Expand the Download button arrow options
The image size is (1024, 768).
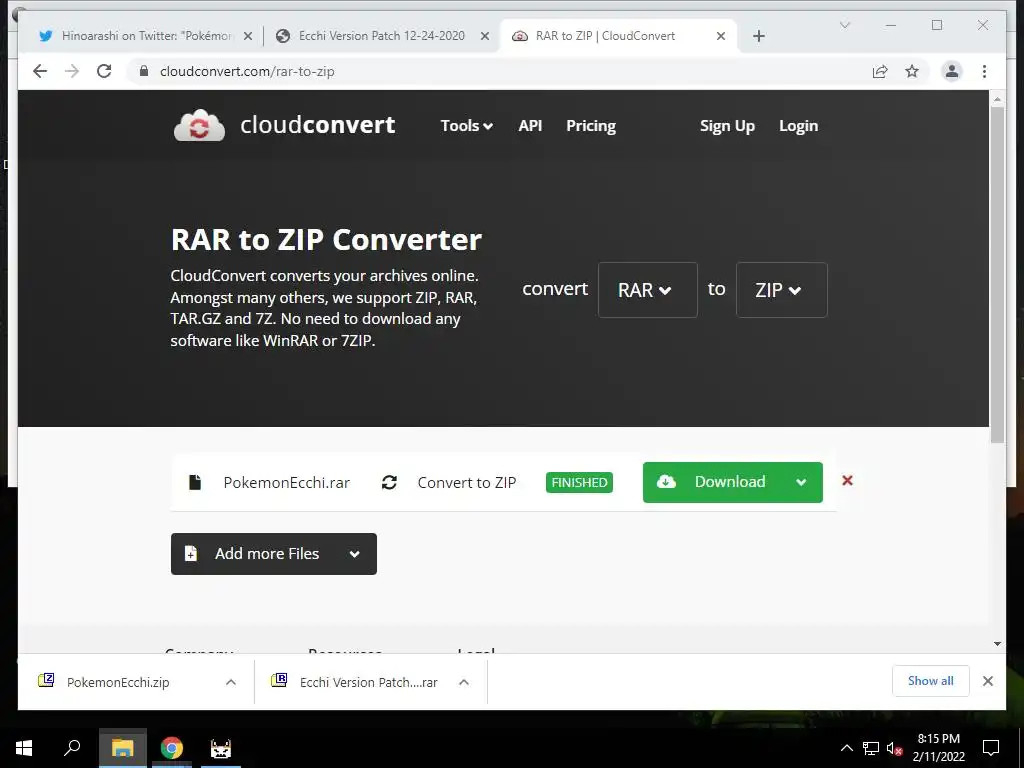pos(801,483)
